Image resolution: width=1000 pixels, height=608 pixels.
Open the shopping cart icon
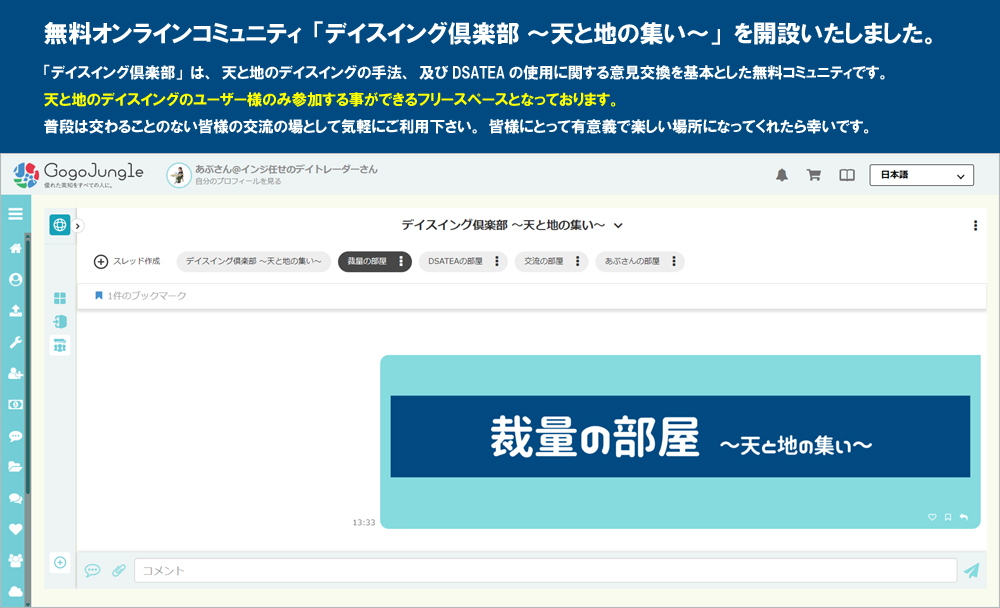(x=814, y=175)
